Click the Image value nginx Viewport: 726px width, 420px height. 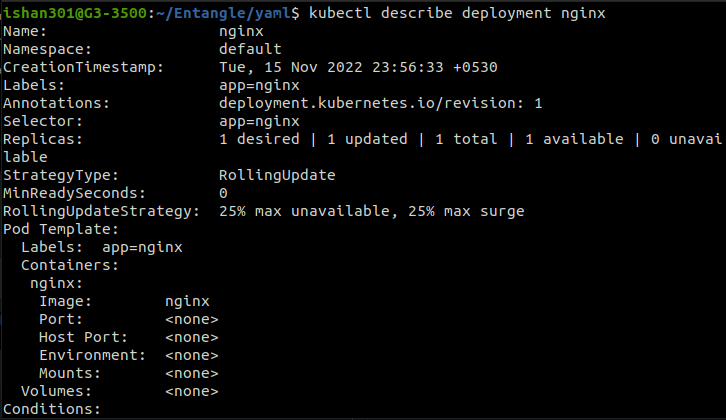tap(187, 301)
